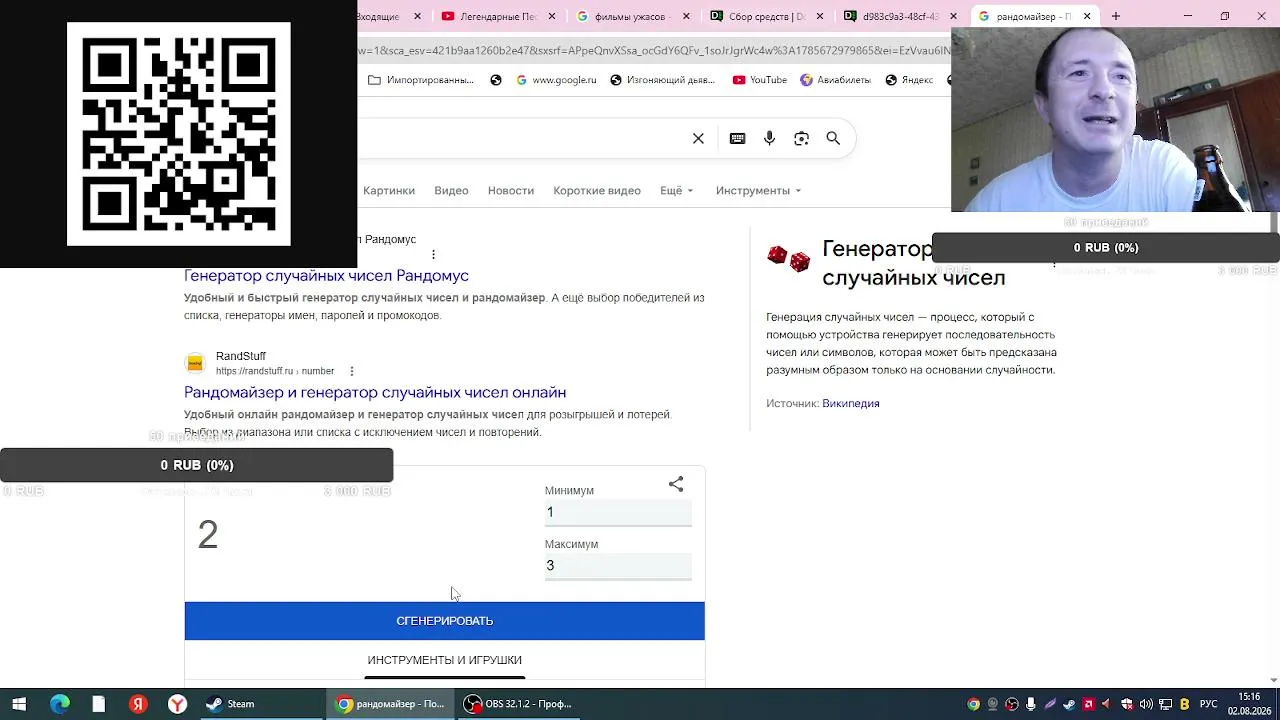Click the volume icon in the tray
1280x720 pixels.
[x=1146, y=704]
